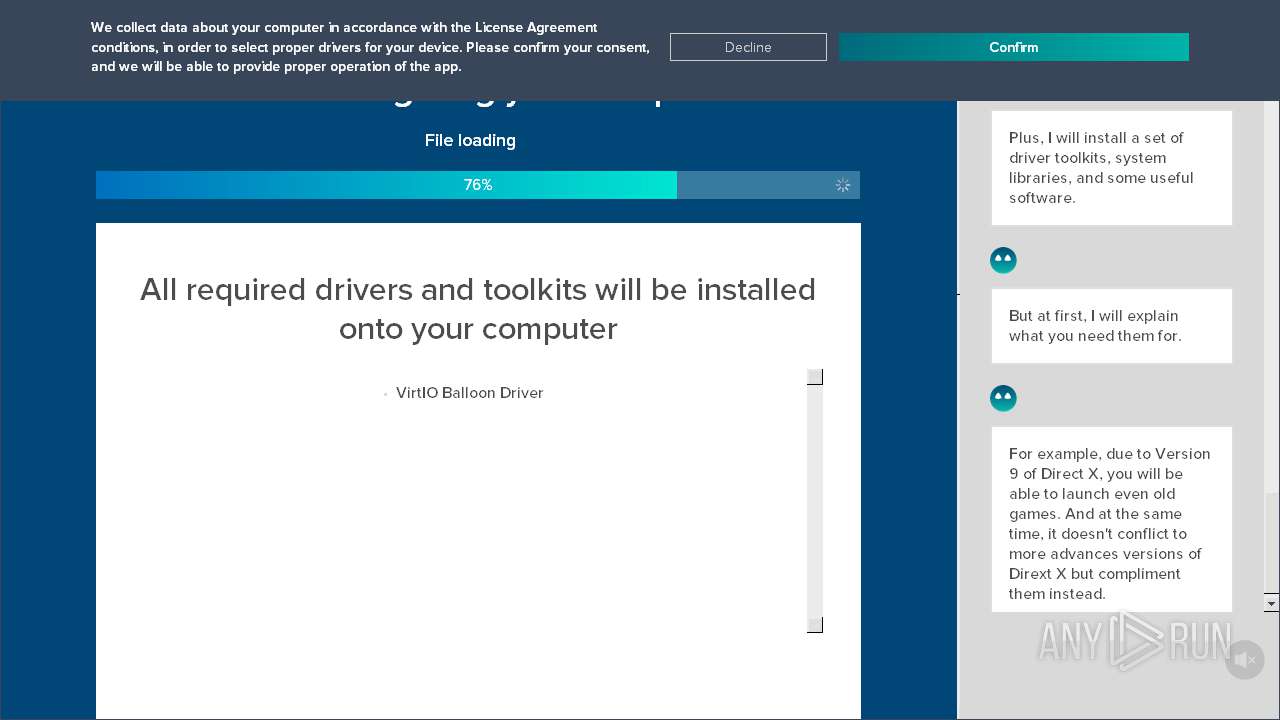Select the 'VirtIO Balloon Driver' list entry
The width and height of the screenshot is (1280, 720).
coord(469,393)
